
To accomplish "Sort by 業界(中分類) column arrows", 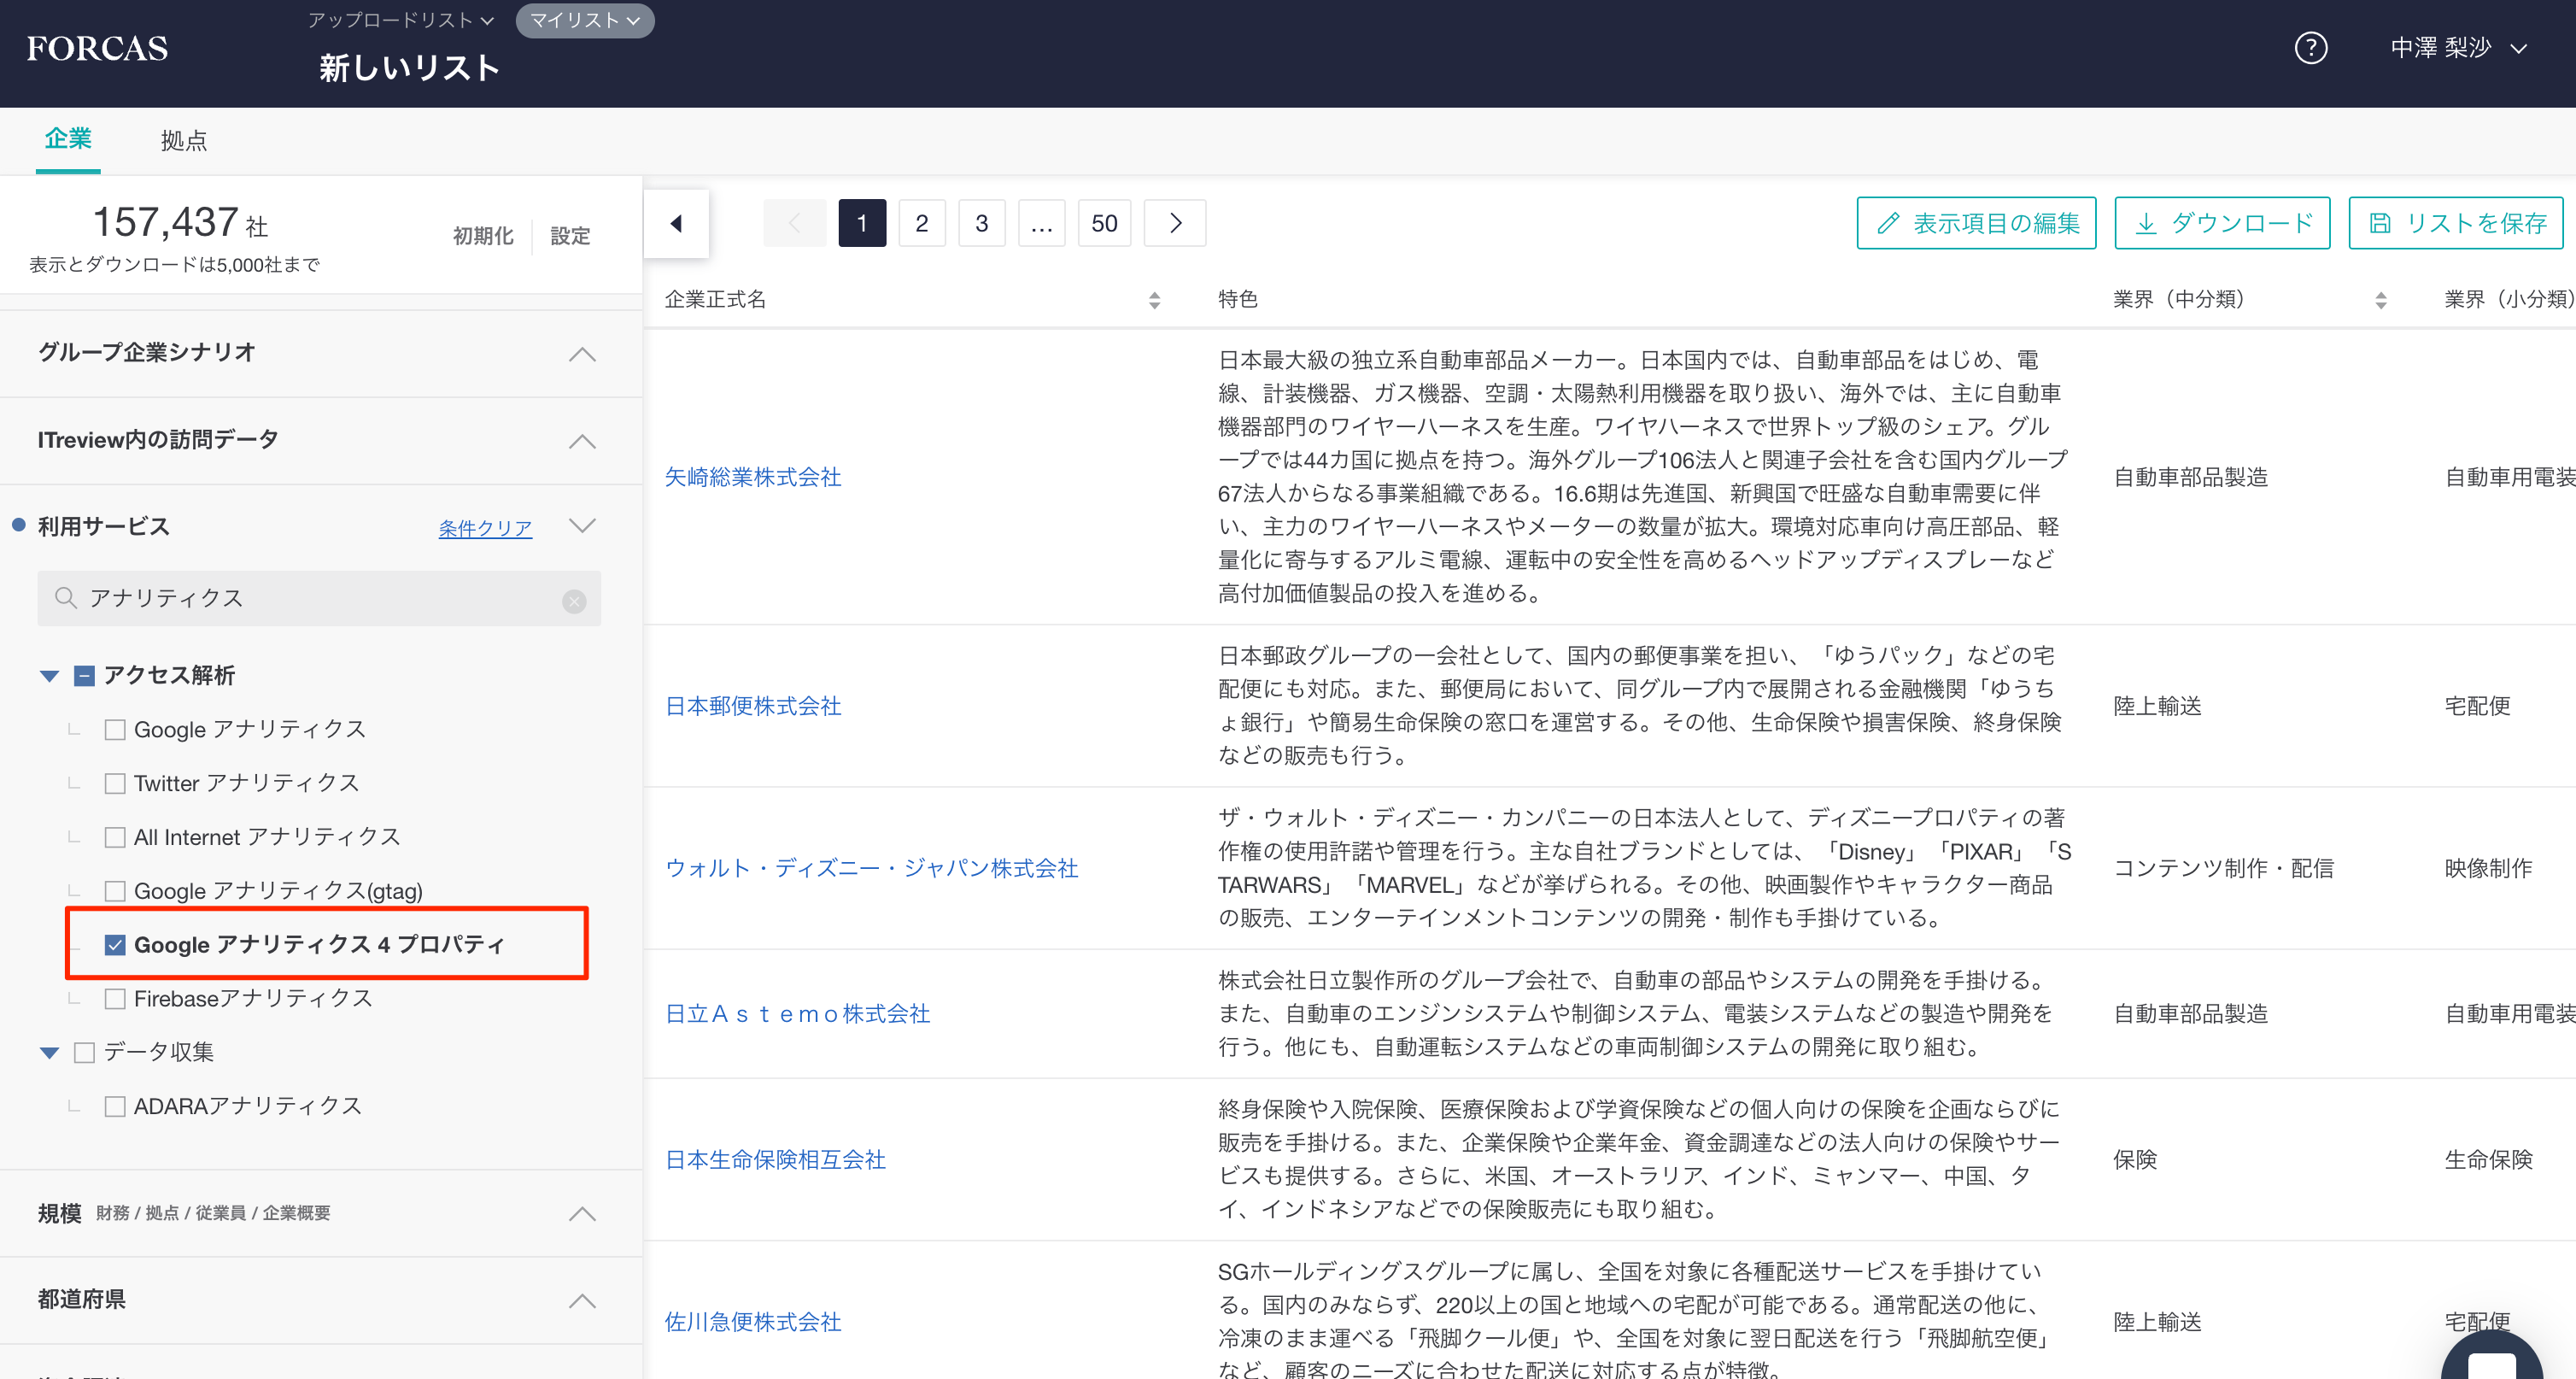I will [x=2380, y=300].
